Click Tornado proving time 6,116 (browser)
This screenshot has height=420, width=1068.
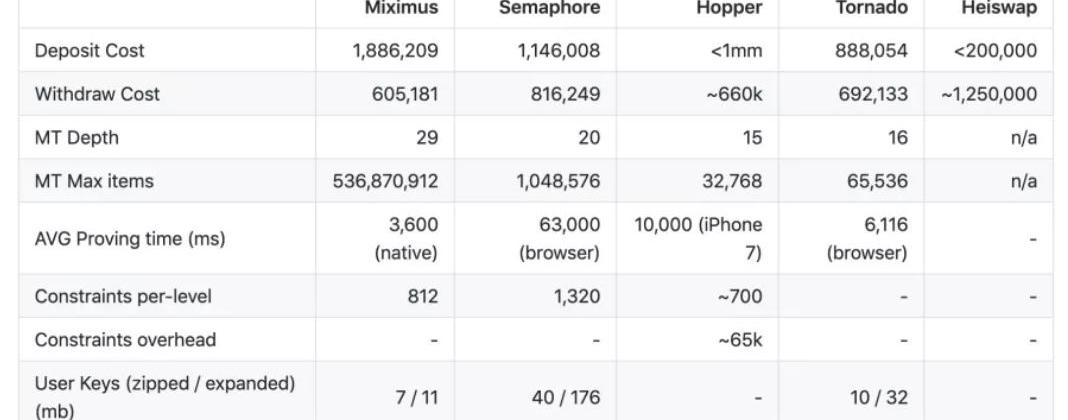click(867, 239)
